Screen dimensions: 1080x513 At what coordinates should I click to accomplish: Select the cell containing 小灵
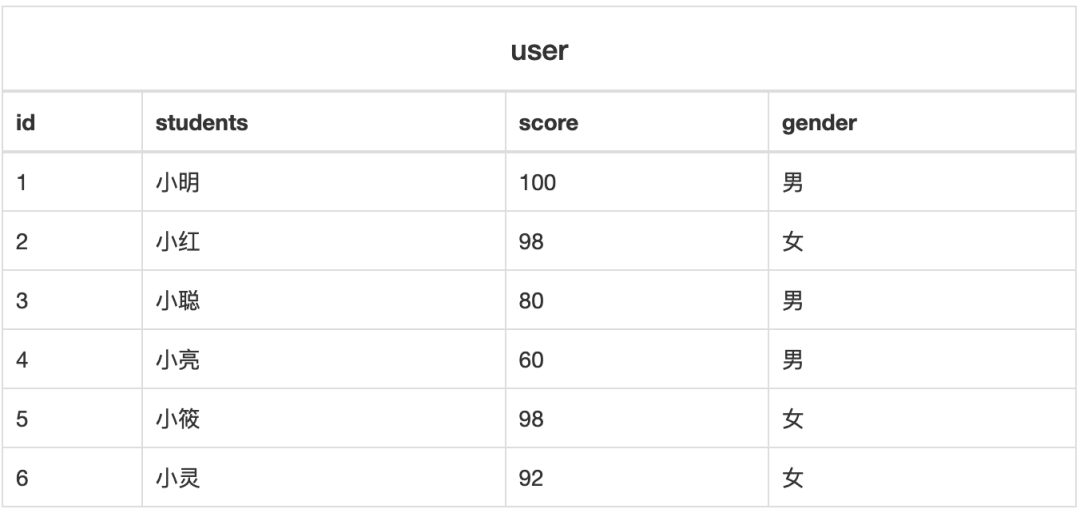point(178,478)
